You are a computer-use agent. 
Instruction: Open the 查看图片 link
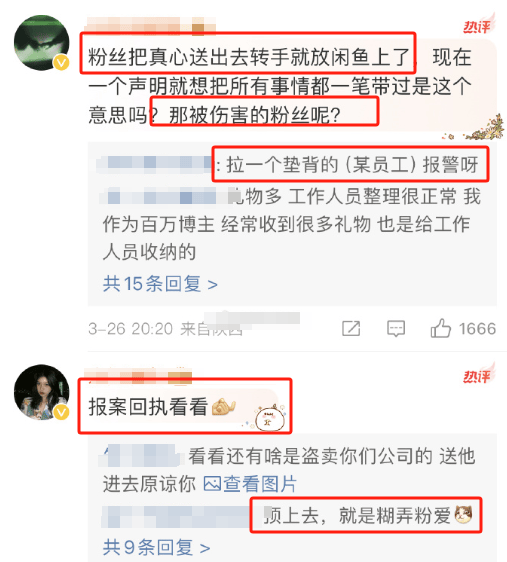tap(260, 484)
